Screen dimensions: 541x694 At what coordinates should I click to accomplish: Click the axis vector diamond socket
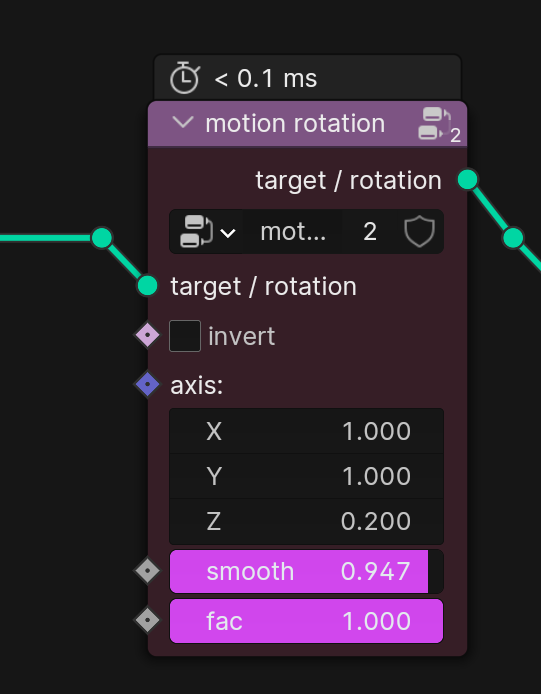pyautogui.click(x=147, y=384)
